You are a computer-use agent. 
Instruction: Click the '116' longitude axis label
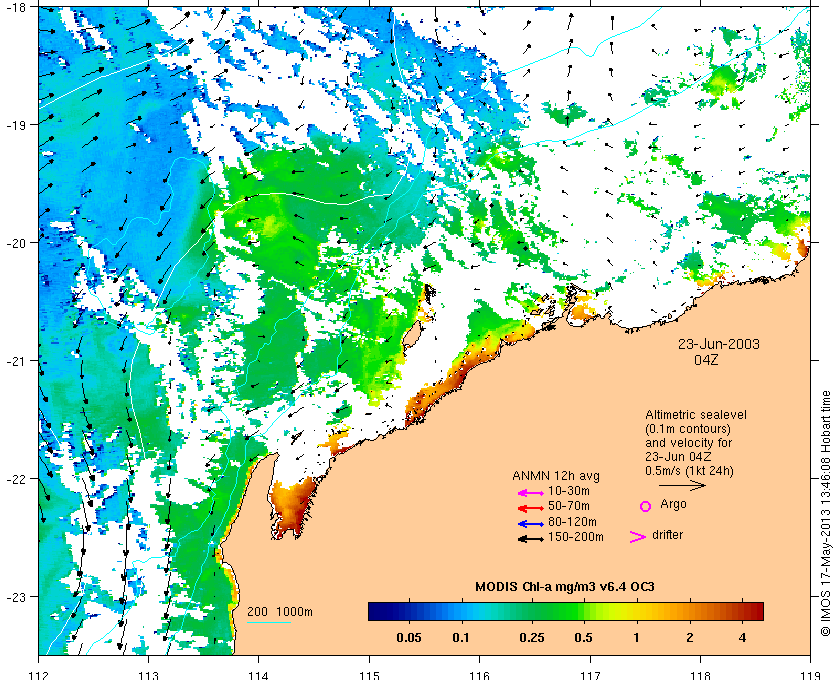click(x=479, y=675)
